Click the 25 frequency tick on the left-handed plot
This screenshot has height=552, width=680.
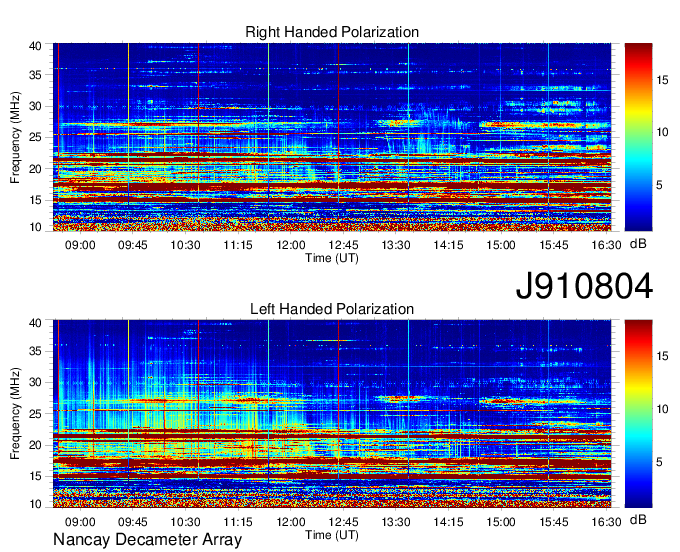(x=35, y=414)
